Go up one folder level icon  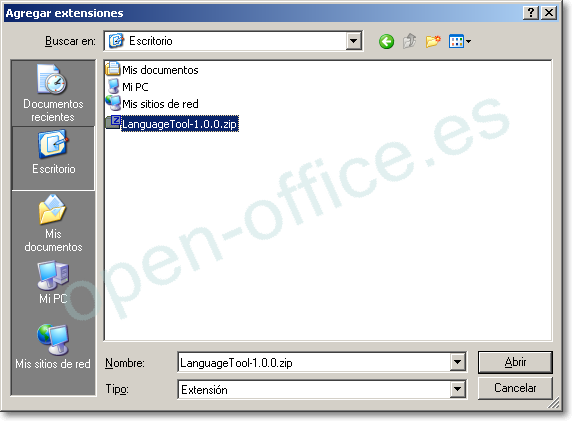coord(410,41)
